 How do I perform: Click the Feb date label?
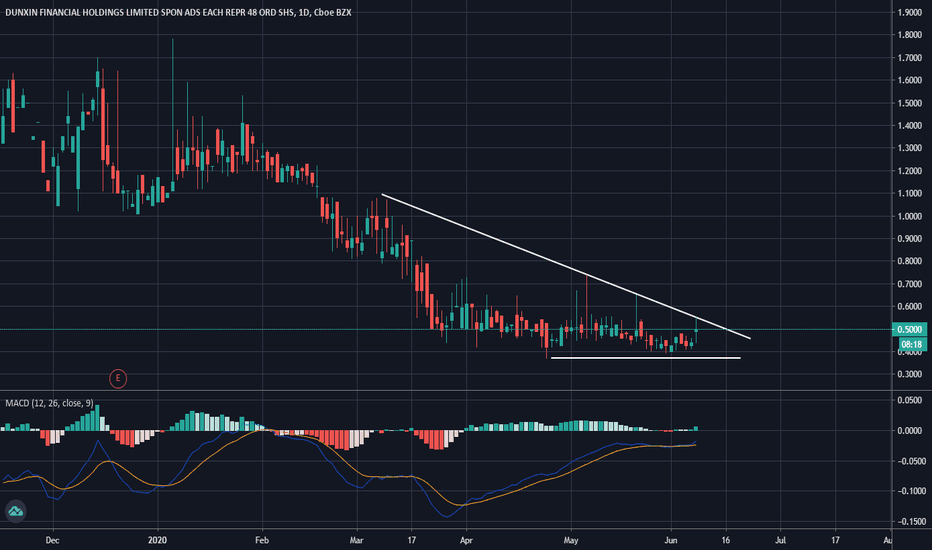(x=262, y=540)
